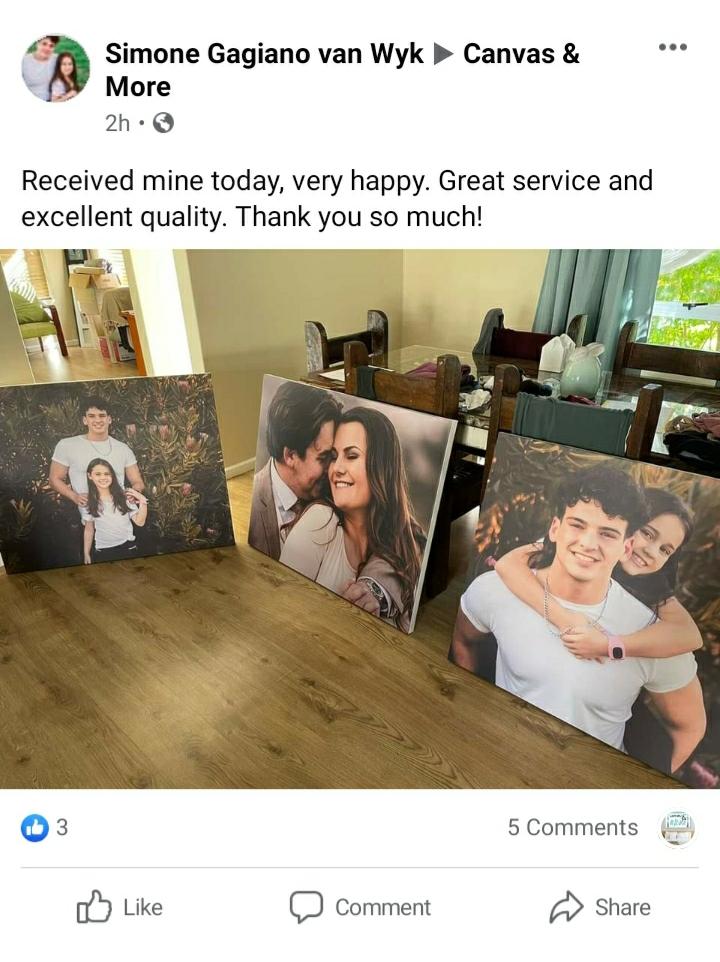720x962 pixels.
Task: Open the three-dot post options menu
Action: [x=673, y=47]
